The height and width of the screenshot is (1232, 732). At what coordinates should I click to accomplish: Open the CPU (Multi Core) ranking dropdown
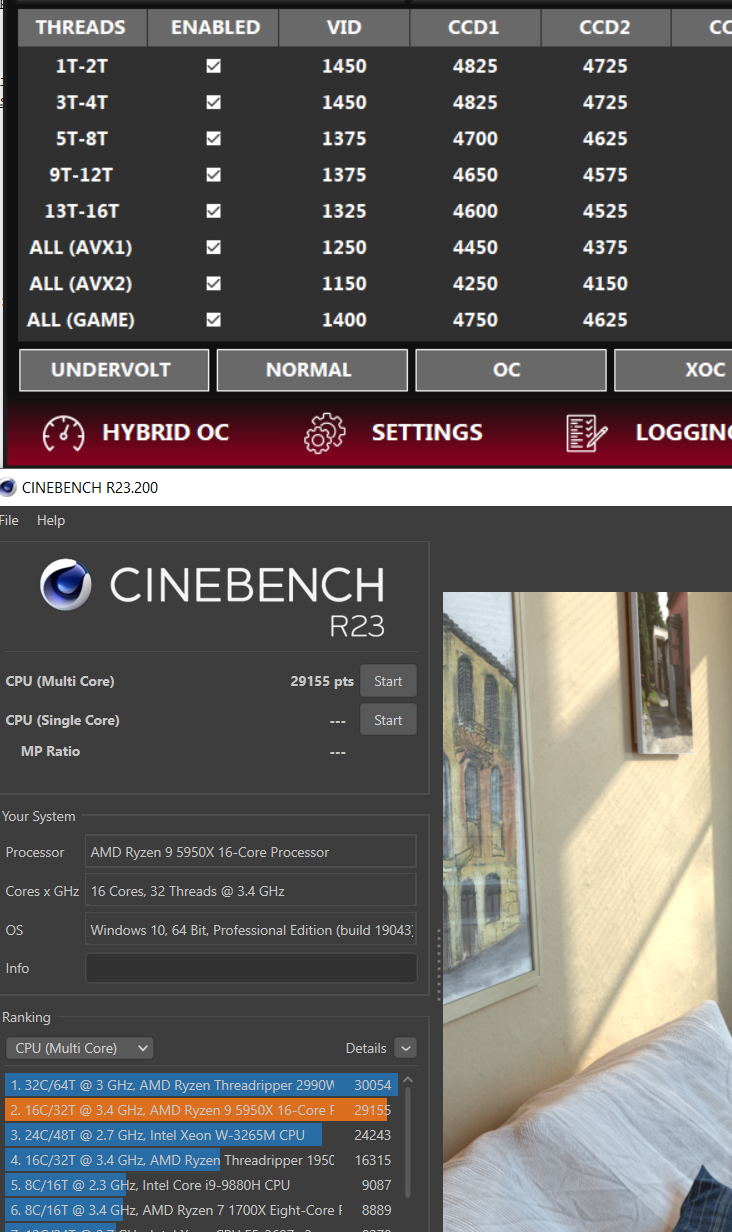pyautogui.click(x=79, y=1048)
